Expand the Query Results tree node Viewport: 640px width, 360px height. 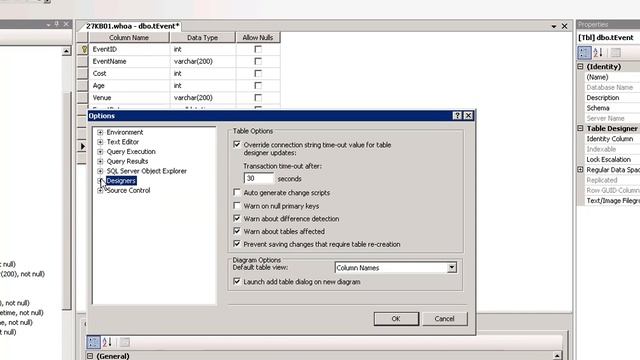pos(100,161)
